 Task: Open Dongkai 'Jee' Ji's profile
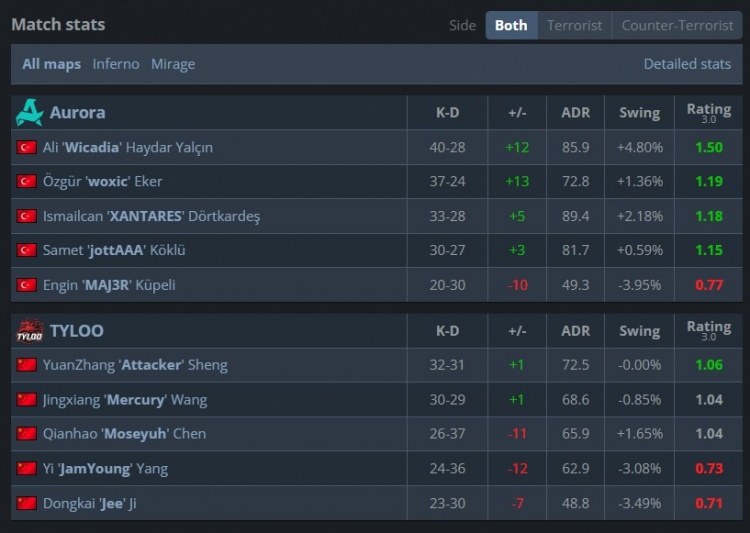[89, 503]
